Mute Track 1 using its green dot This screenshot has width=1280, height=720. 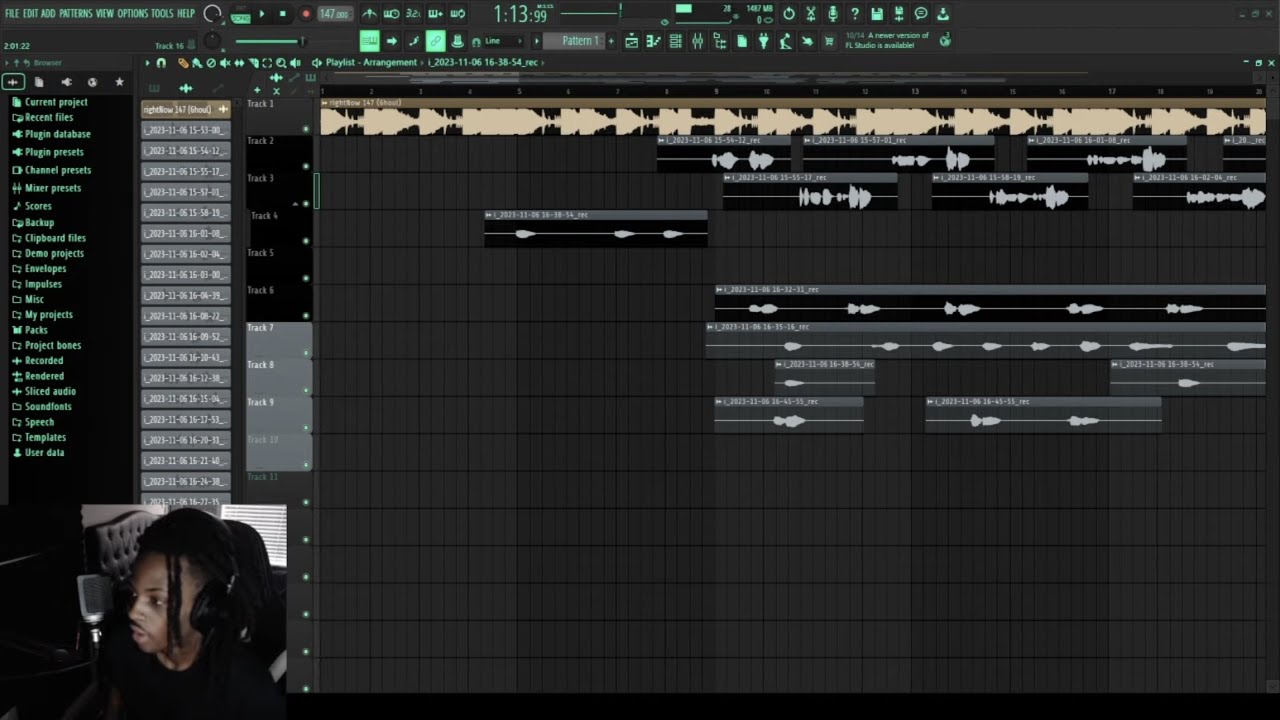tap(306, 129)
